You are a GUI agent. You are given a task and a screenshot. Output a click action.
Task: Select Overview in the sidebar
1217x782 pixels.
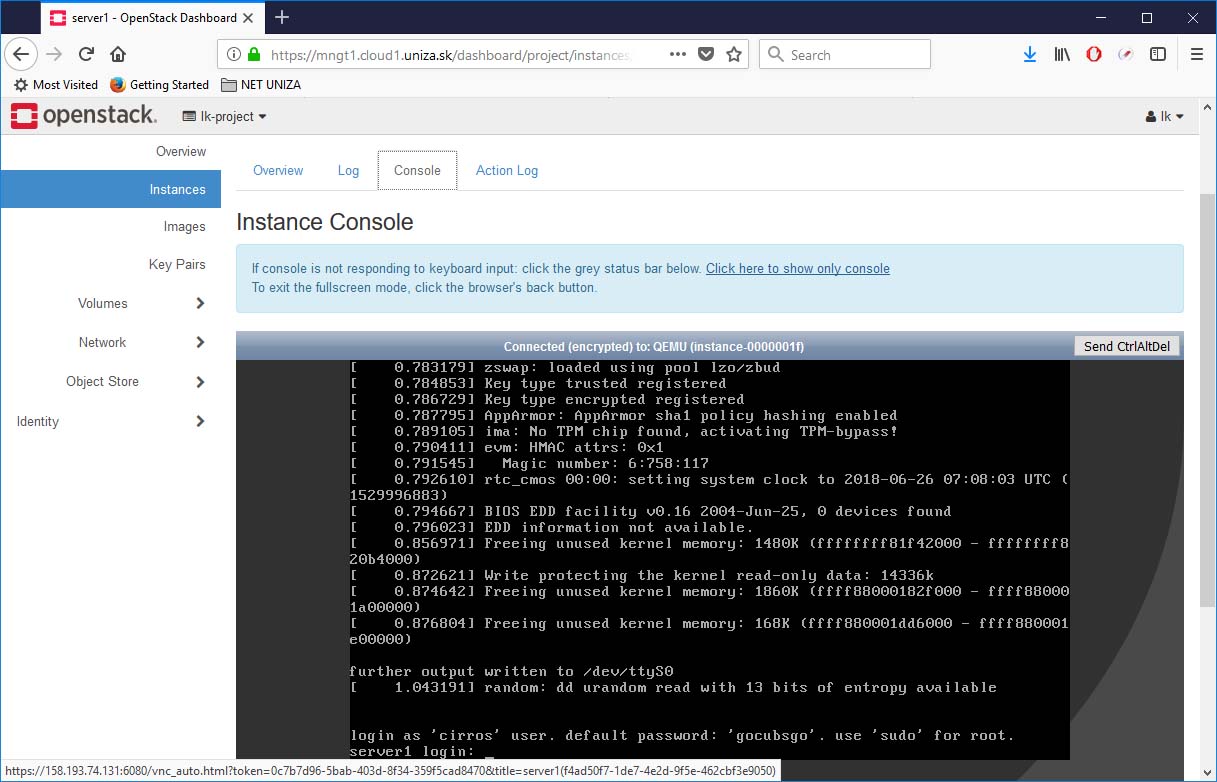point(181,151)
